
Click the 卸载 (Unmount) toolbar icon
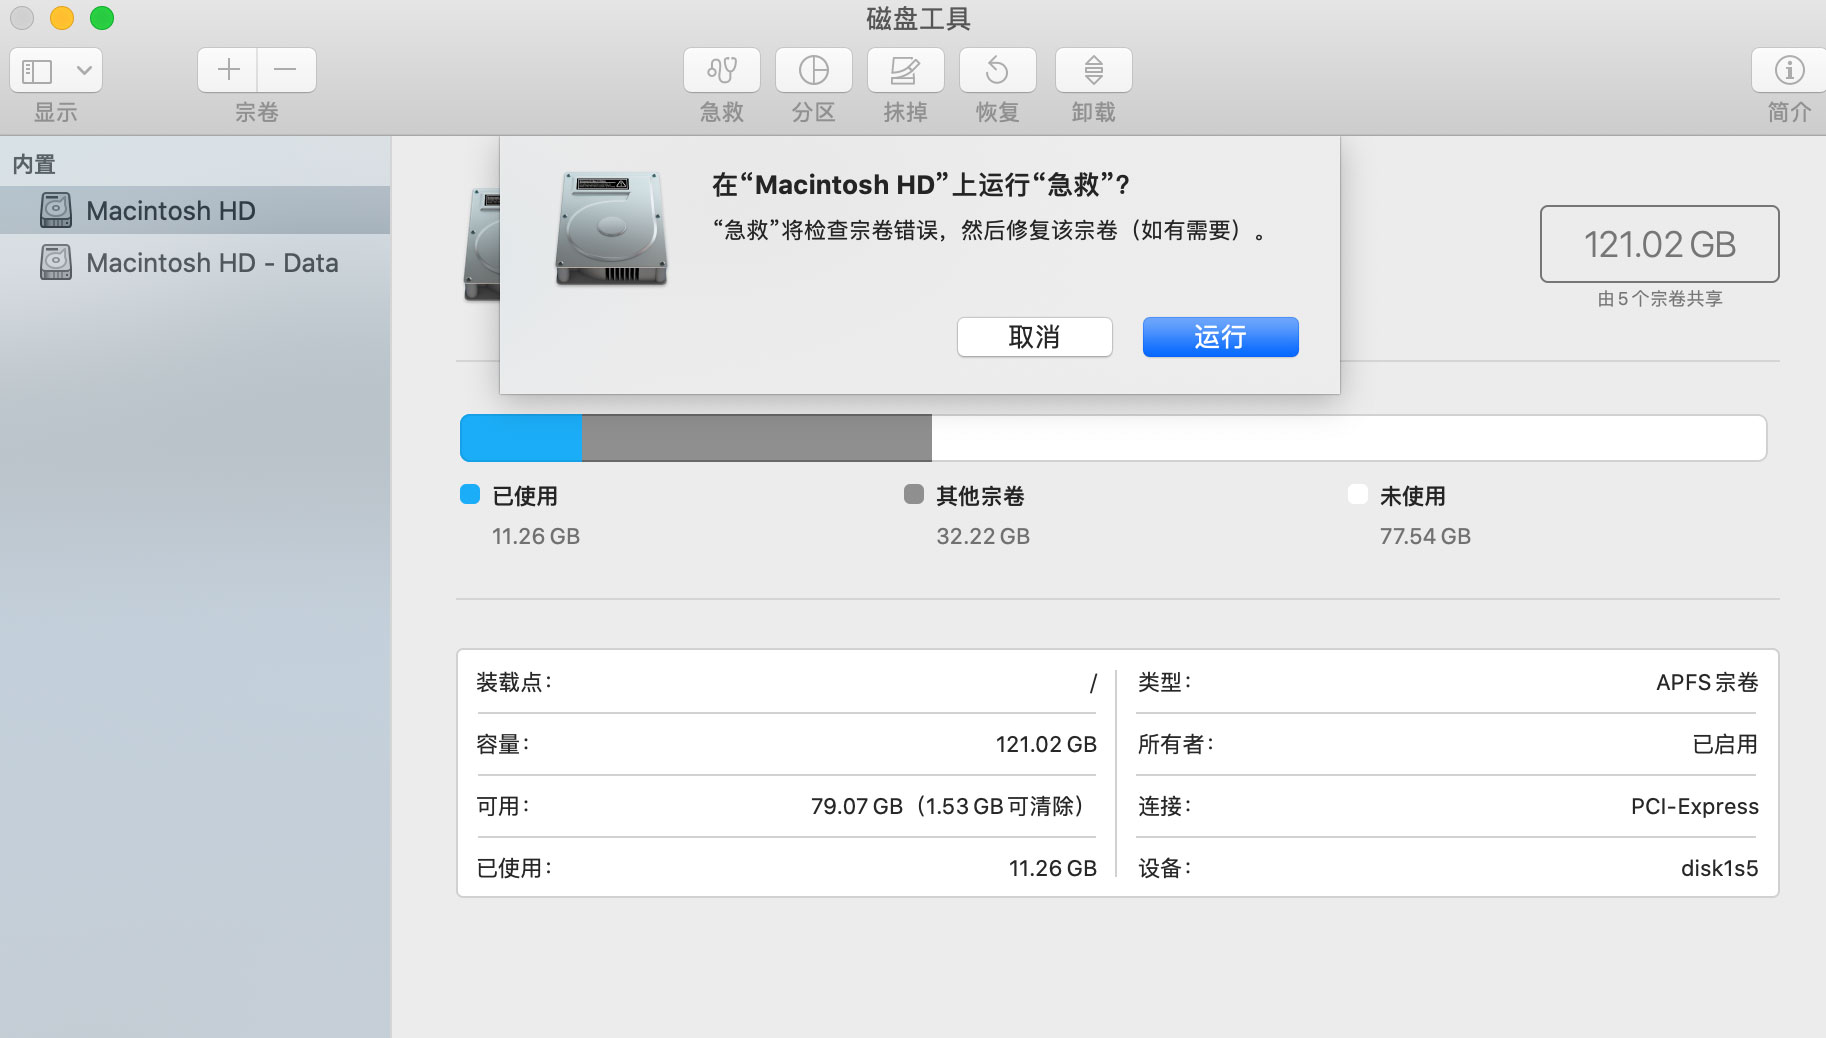coord(1092,70)
